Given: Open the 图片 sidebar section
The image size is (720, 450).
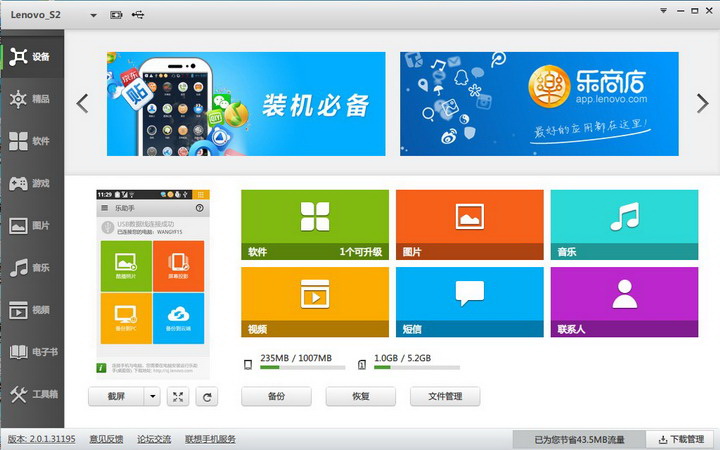Looking at the screenshot, I should [32, 225].
